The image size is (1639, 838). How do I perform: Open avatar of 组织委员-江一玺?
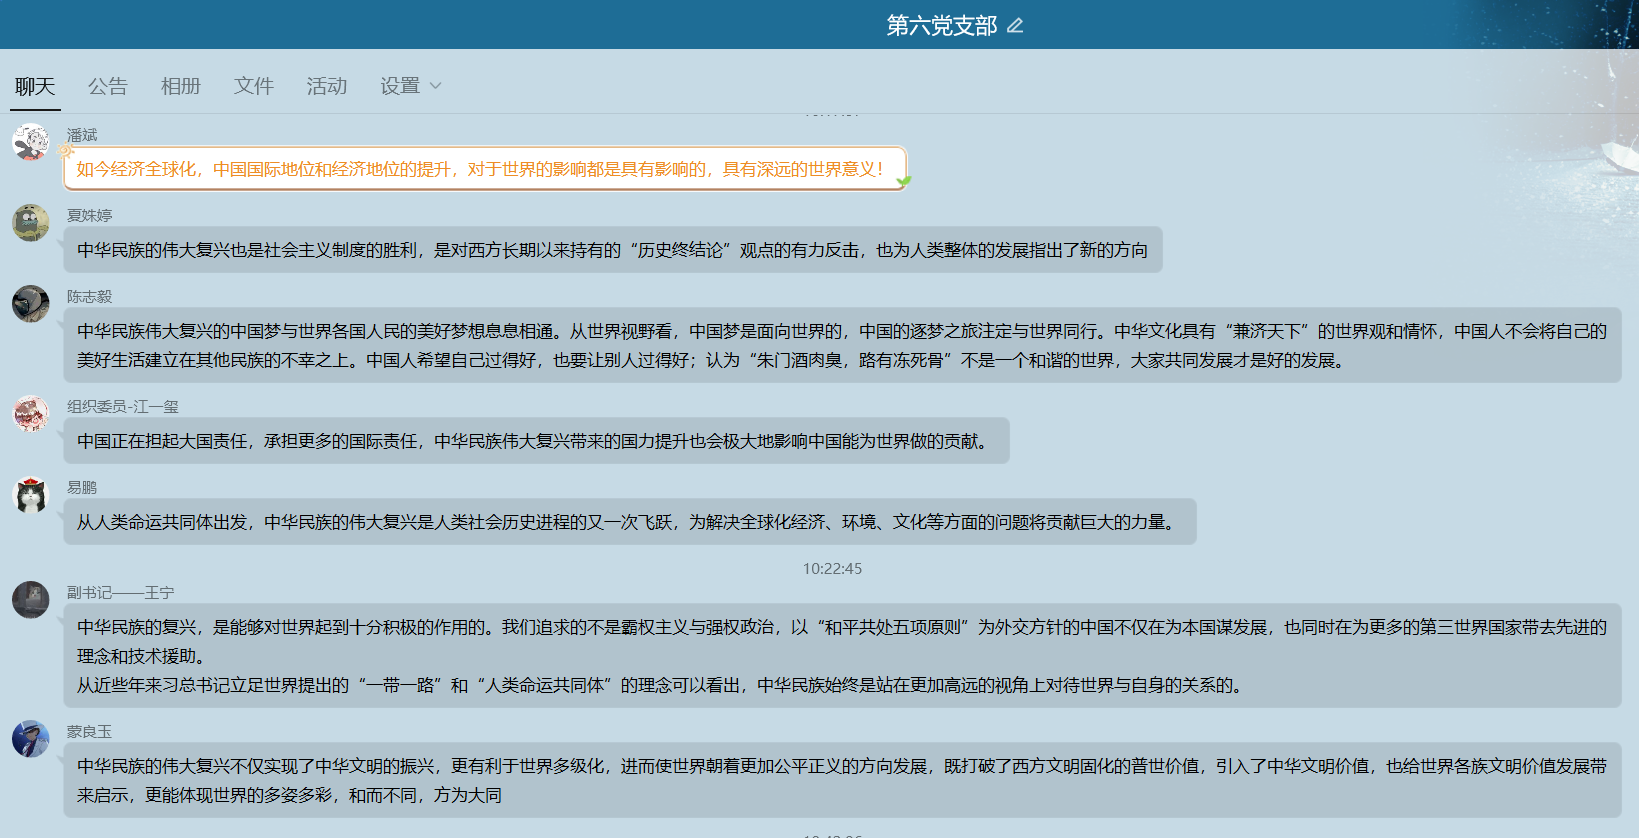[31, 414]
